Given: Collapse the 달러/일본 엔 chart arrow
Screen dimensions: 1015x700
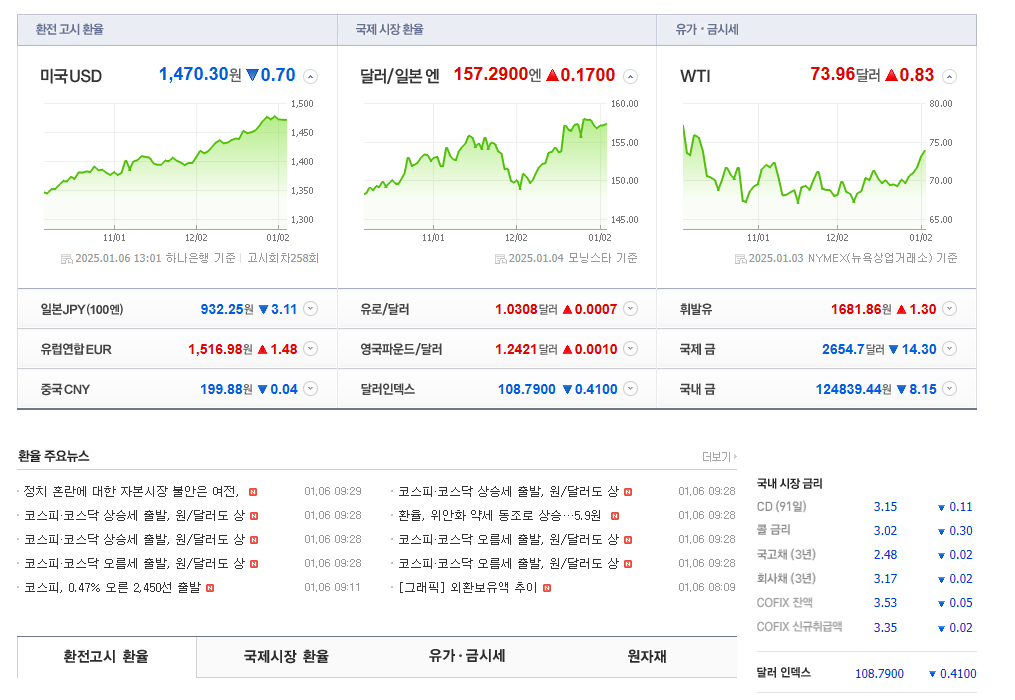Looking at the screenshot, I should [630, 77].
